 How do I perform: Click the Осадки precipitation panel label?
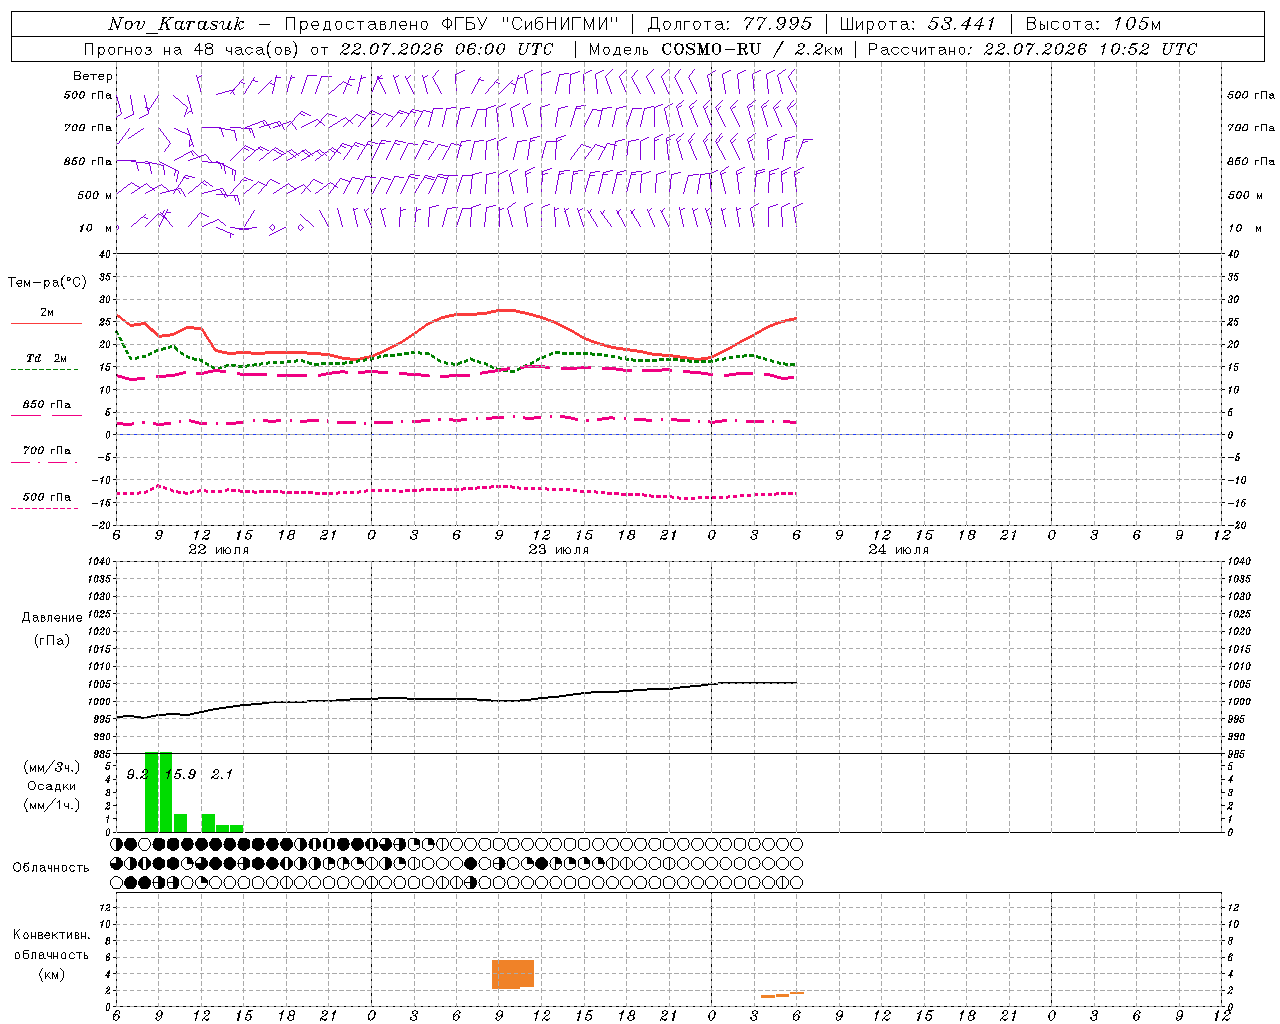tap(51, 786)
